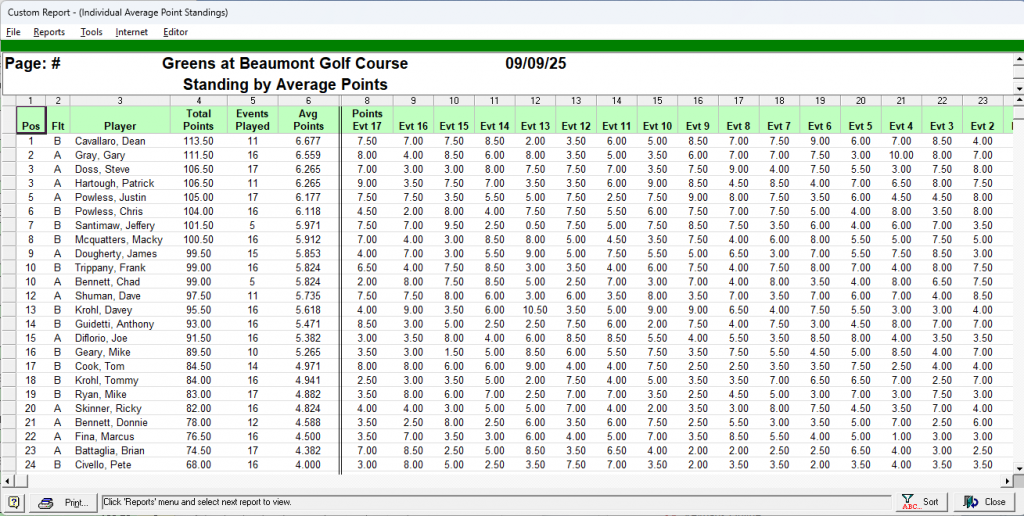Viewport: 1024px width, 516px height.
Task: Open the File menu
Action: [x=13, y=32]
